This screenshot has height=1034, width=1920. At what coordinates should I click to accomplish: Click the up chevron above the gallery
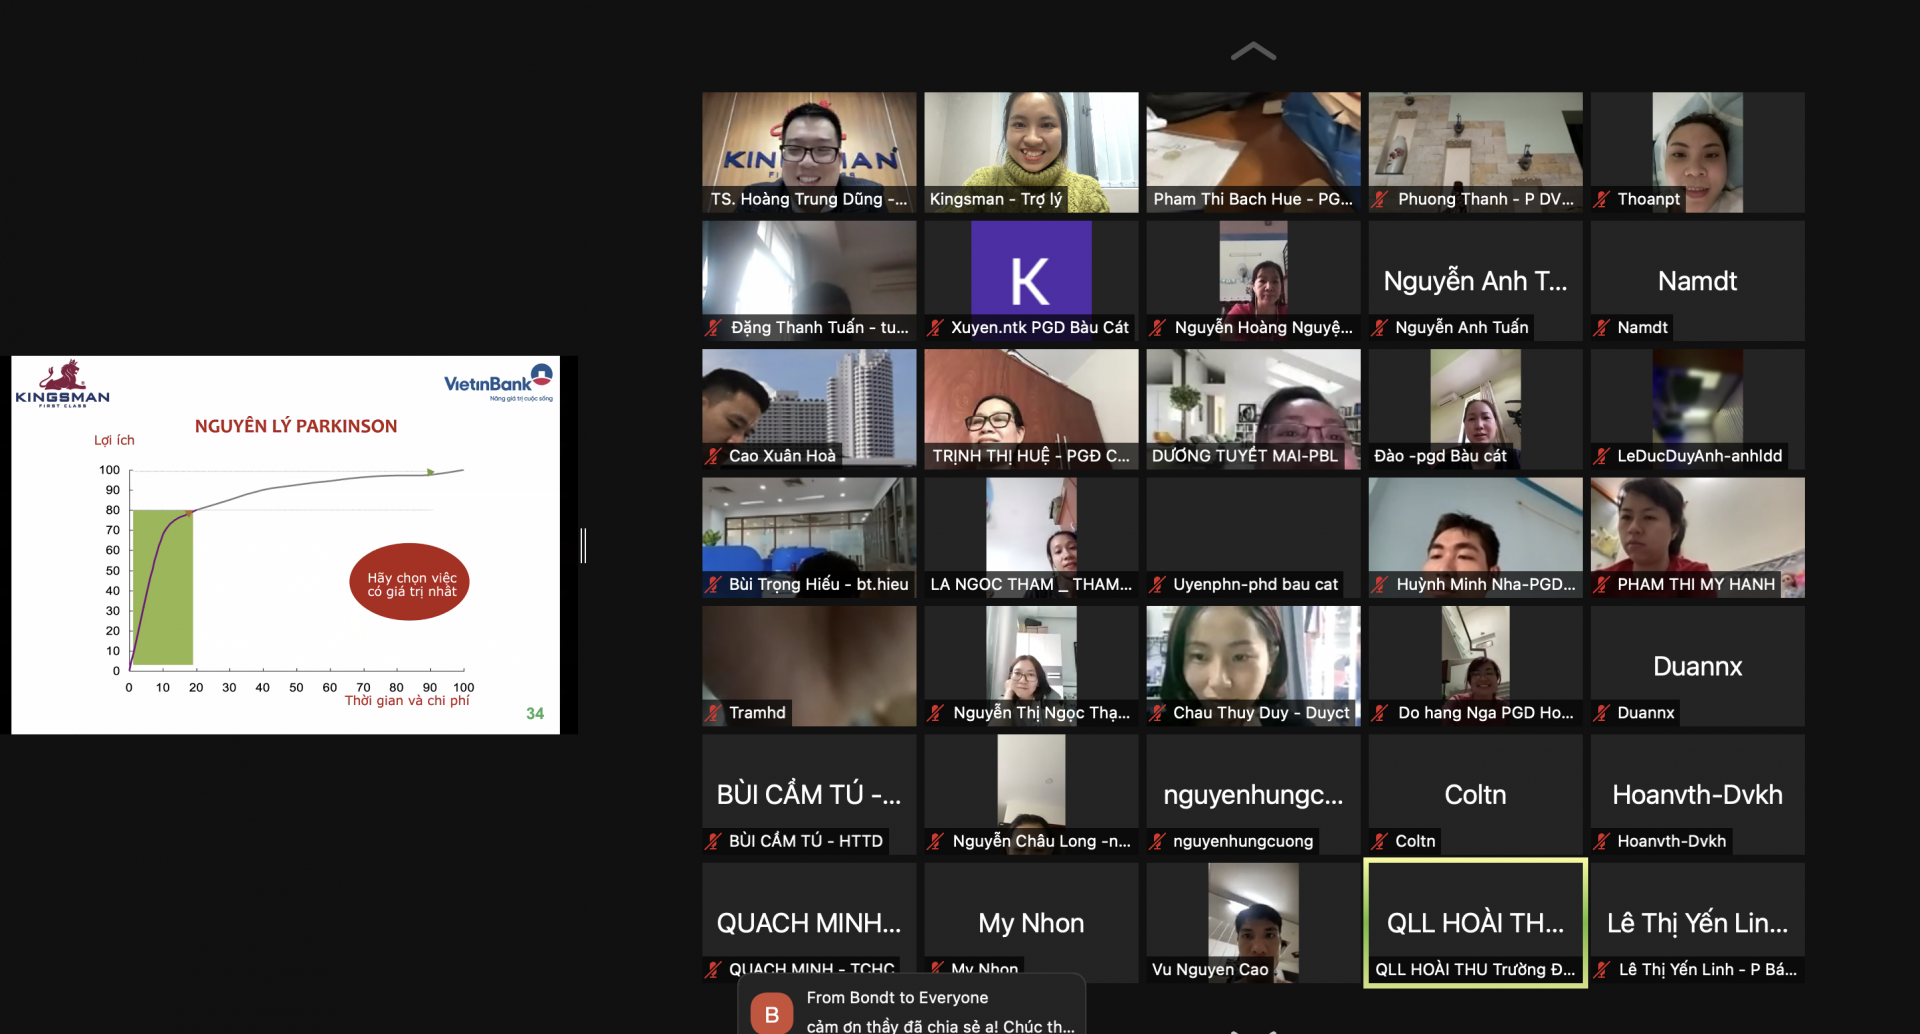pyautogui.click(x=1253, y=52)
